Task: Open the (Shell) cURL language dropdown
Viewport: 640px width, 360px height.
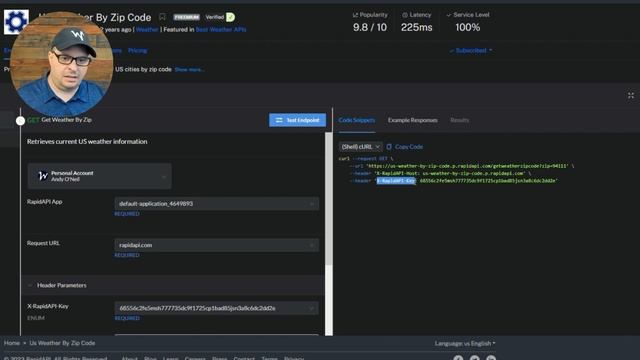Action: 360,147
